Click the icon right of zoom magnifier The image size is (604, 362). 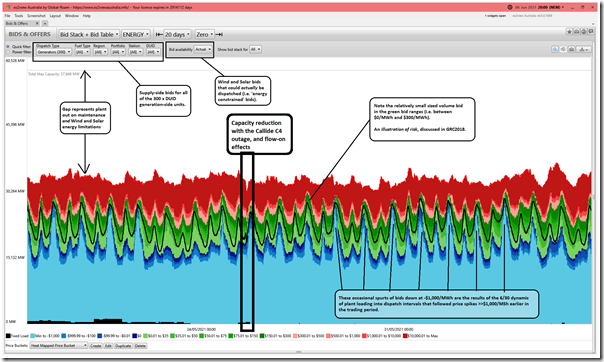tap(563, 49)
